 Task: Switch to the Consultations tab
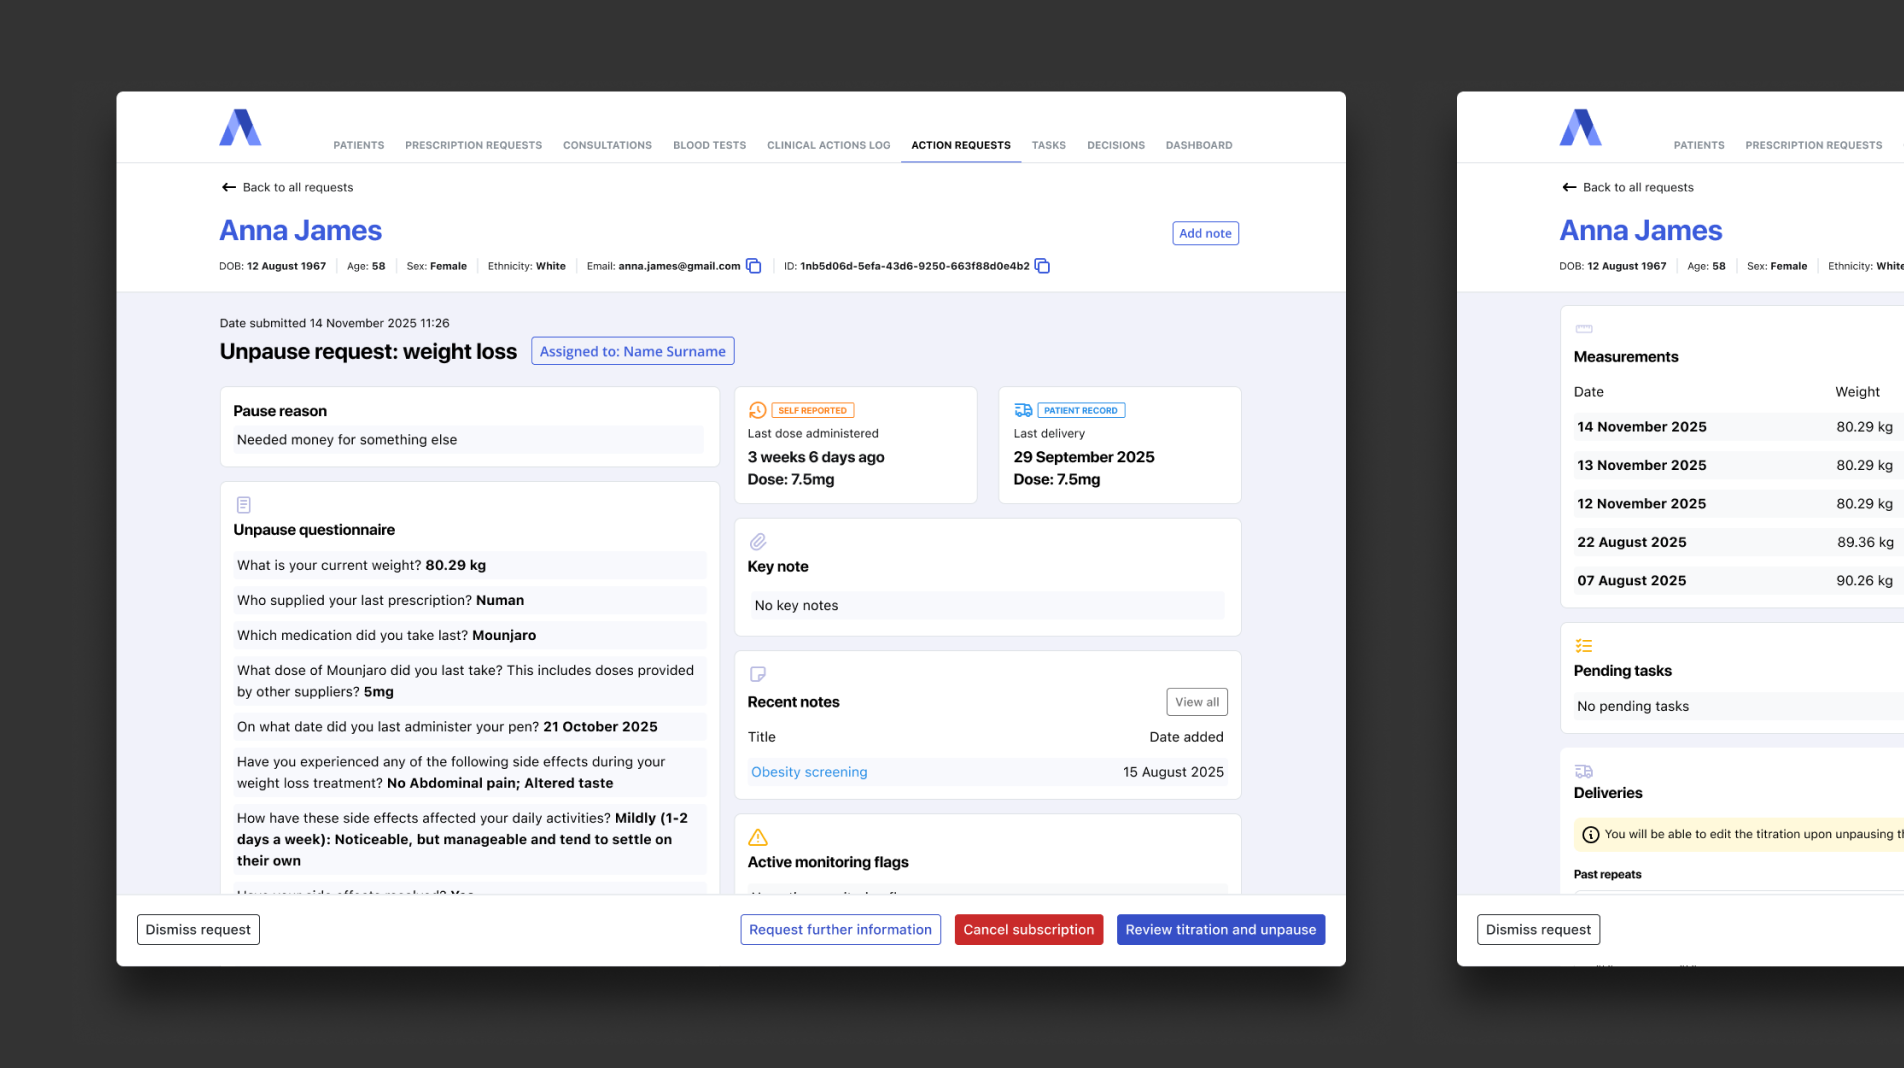click(x=607, y=145)
